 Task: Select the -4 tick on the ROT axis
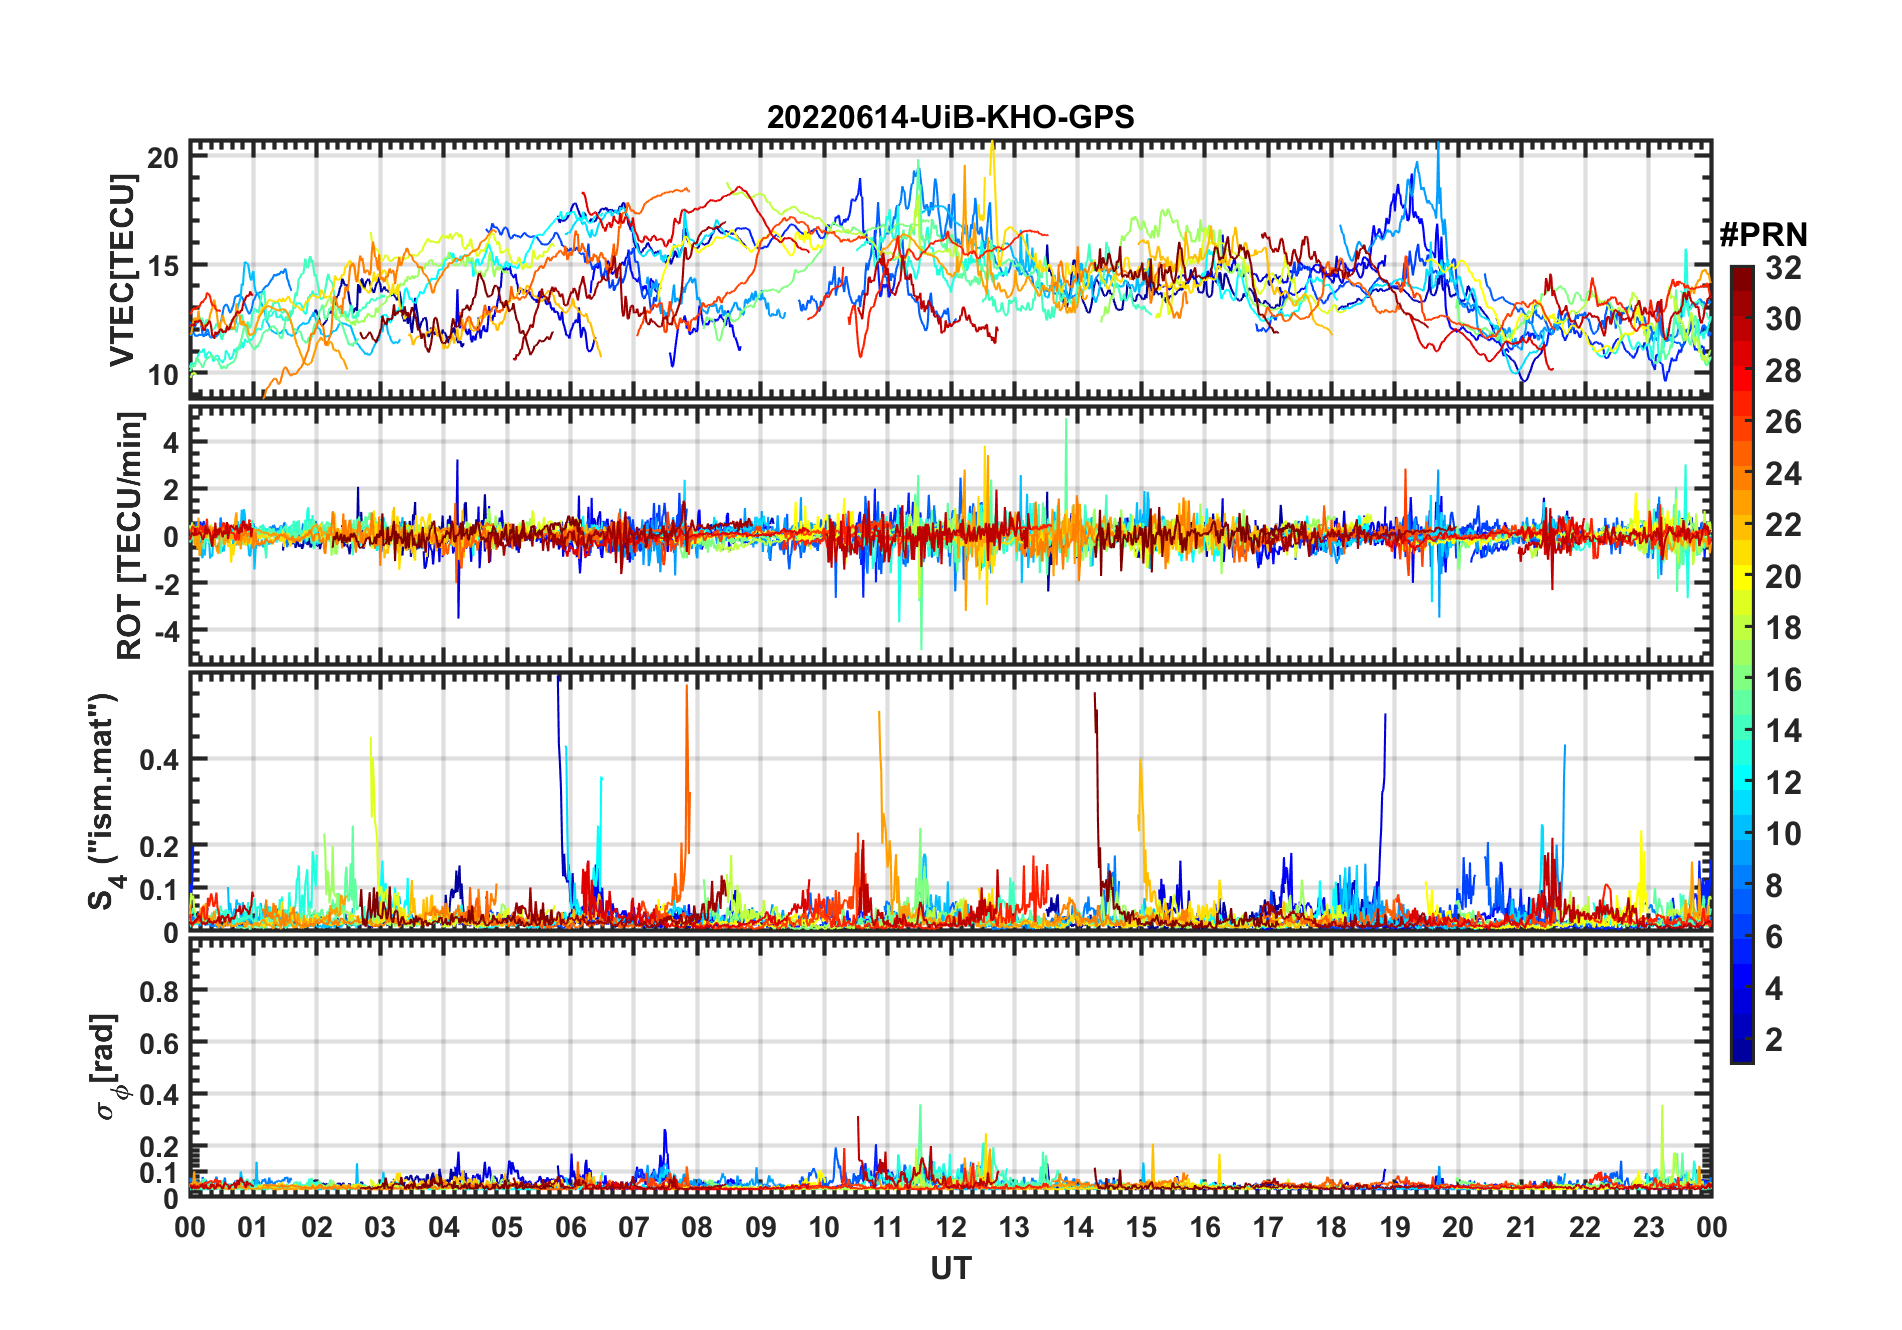click(165, 631)
